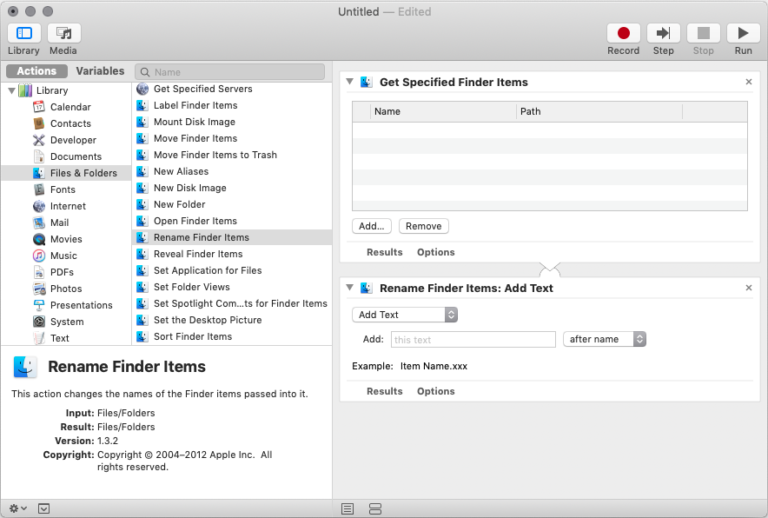The image size is (768, 518).
Task: Click the Add... button
Action: (x=371, y=226)
